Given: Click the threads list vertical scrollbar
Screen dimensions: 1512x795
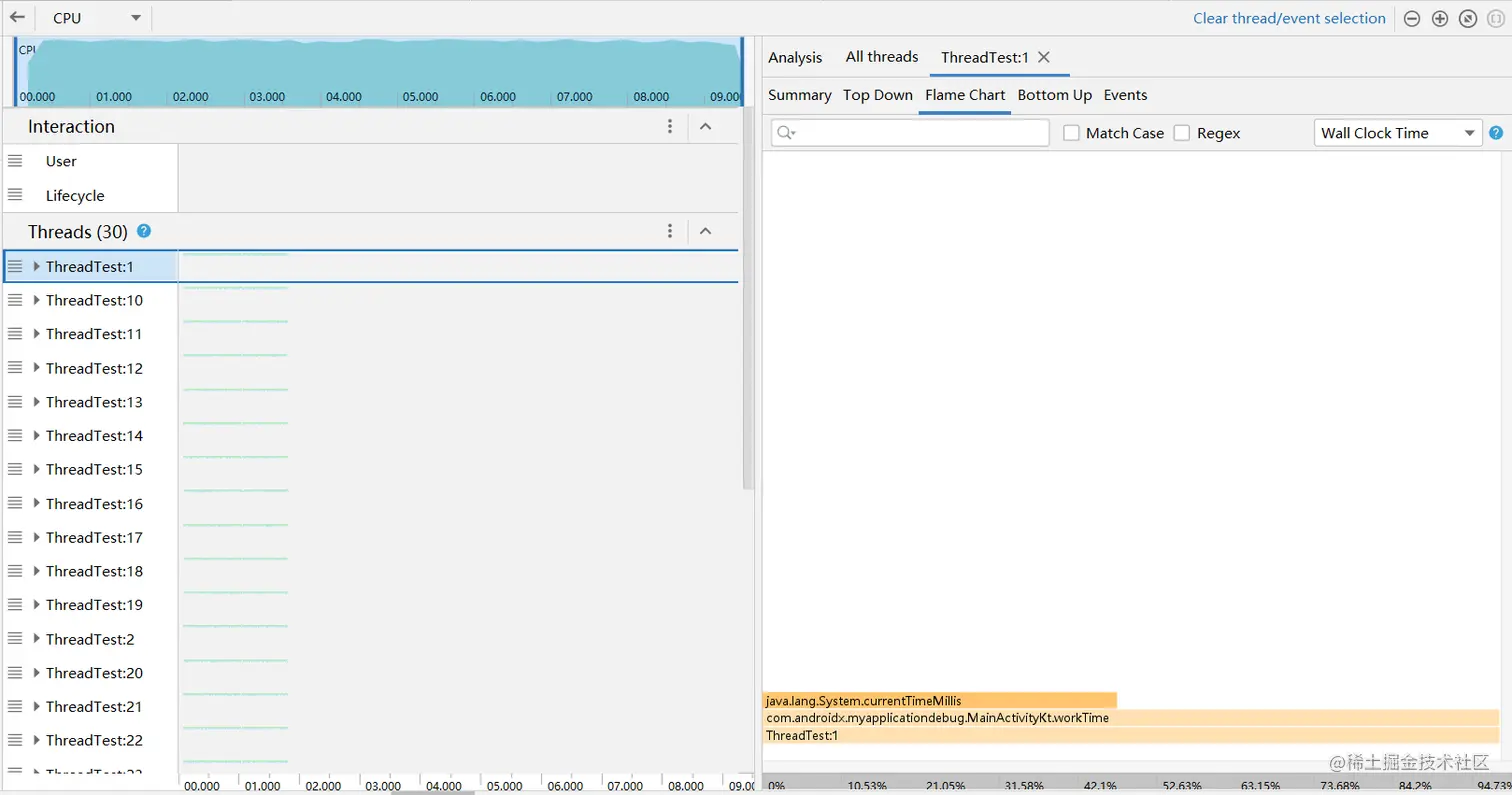Looking at the screenshot, I should pos(748,298).
